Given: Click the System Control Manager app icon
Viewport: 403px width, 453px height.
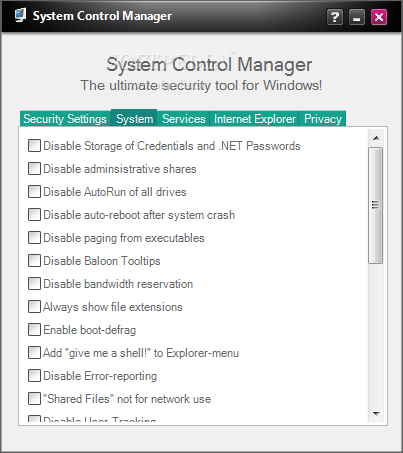Looking at the screenshot, I should (21, 16).
